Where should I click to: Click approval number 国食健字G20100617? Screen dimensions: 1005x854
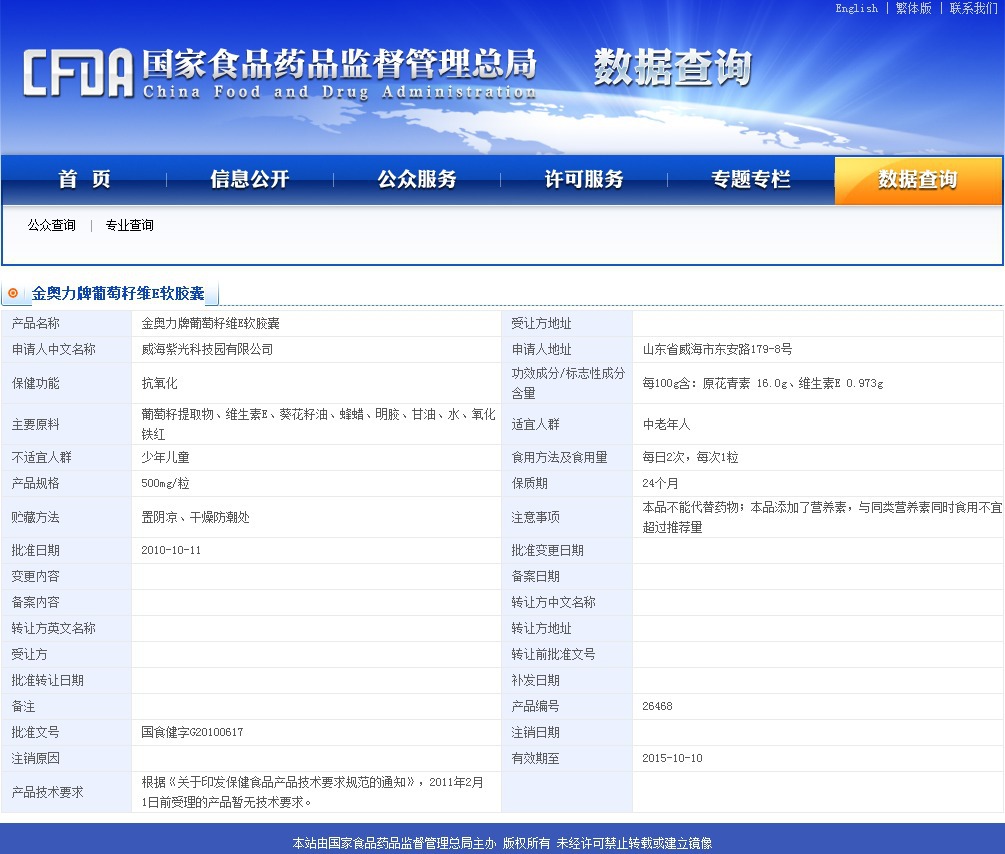tap(192, 732)
